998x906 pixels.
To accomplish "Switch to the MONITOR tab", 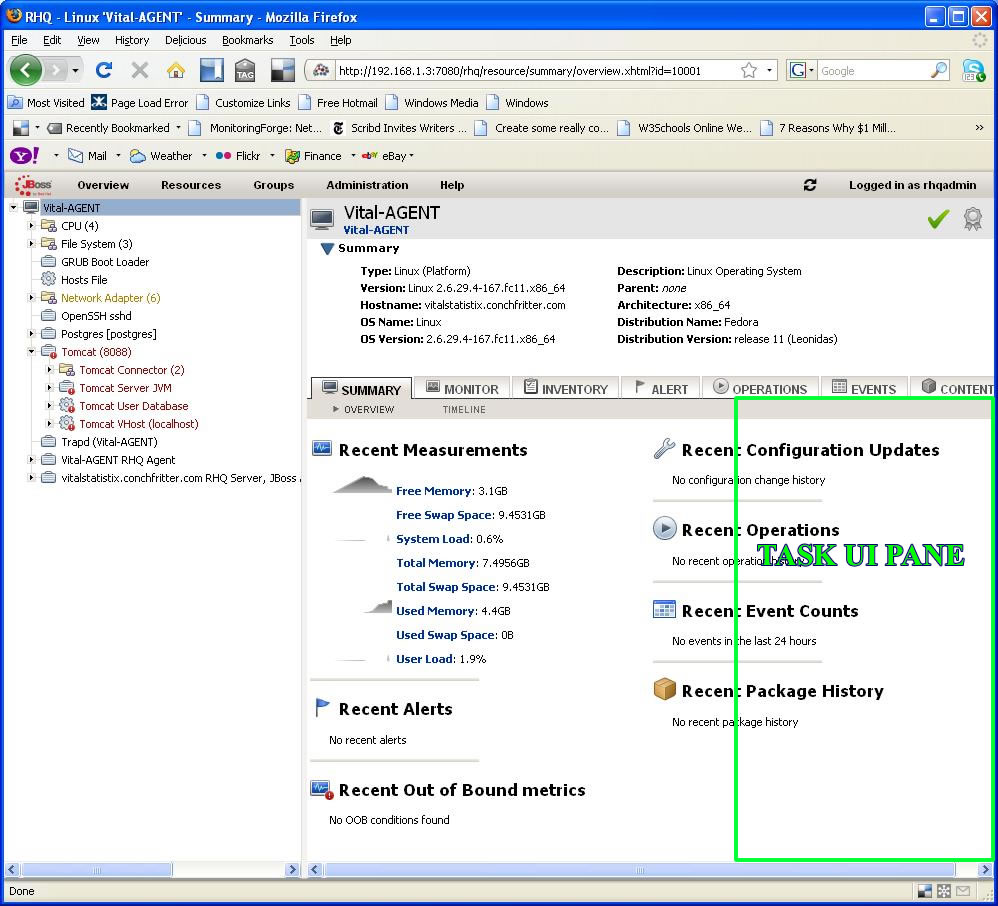I will (x=461, y=388).
